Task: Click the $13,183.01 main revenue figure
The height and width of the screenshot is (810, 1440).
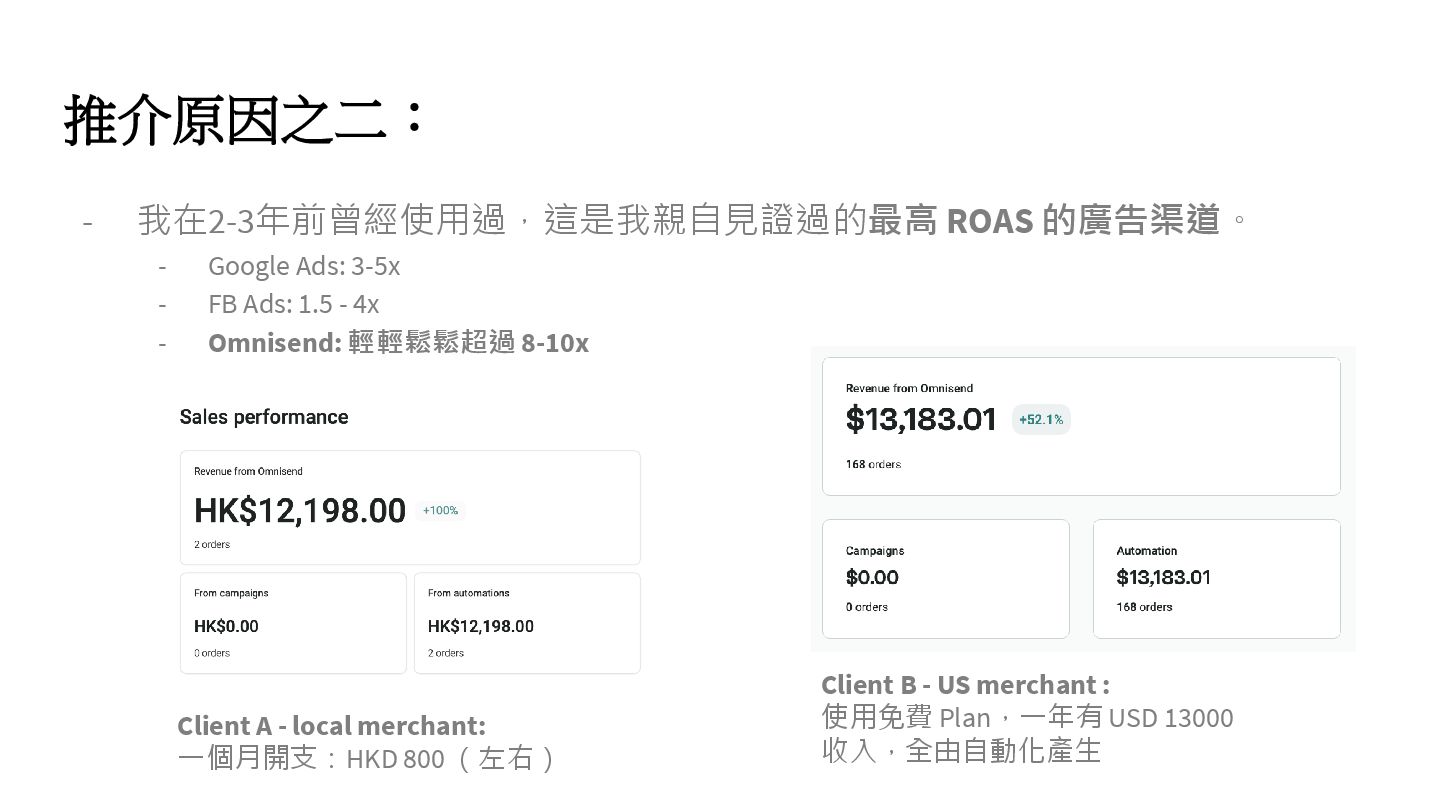Action: point(921,419)
